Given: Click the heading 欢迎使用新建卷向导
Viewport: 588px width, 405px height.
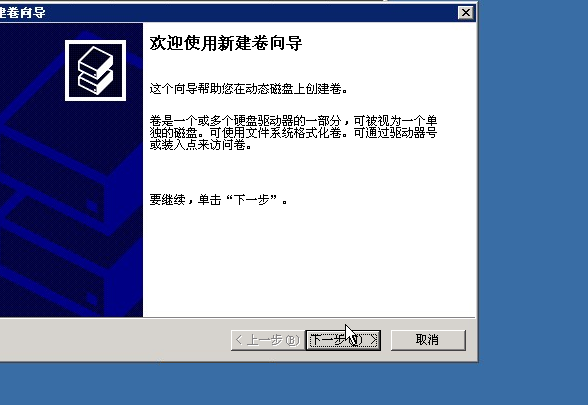Looking at the screenshot, I should [226, 43].
